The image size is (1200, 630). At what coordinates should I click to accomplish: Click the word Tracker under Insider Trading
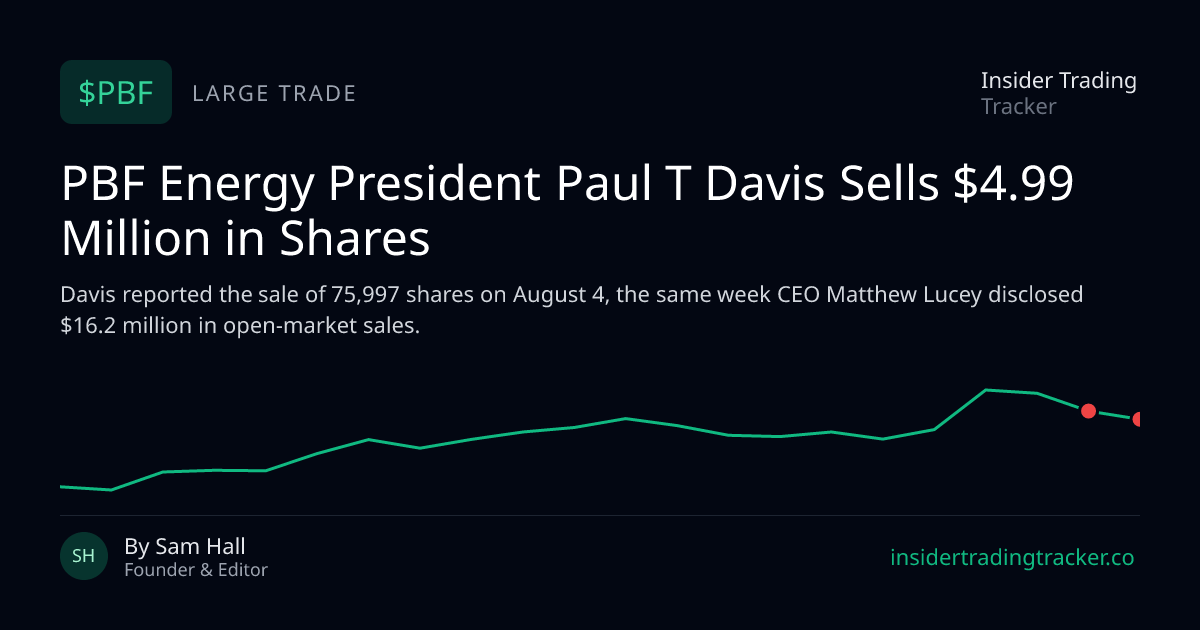tap(1019, 106)
